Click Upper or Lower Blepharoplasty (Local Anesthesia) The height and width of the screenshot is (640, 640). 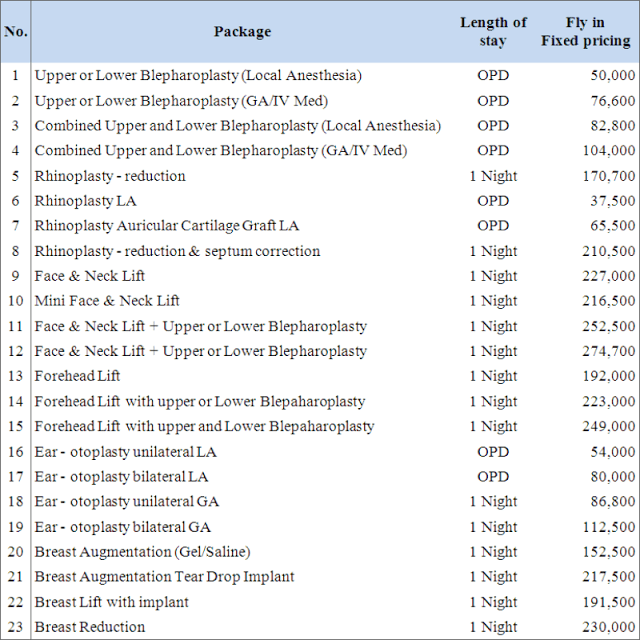[198, 76]
